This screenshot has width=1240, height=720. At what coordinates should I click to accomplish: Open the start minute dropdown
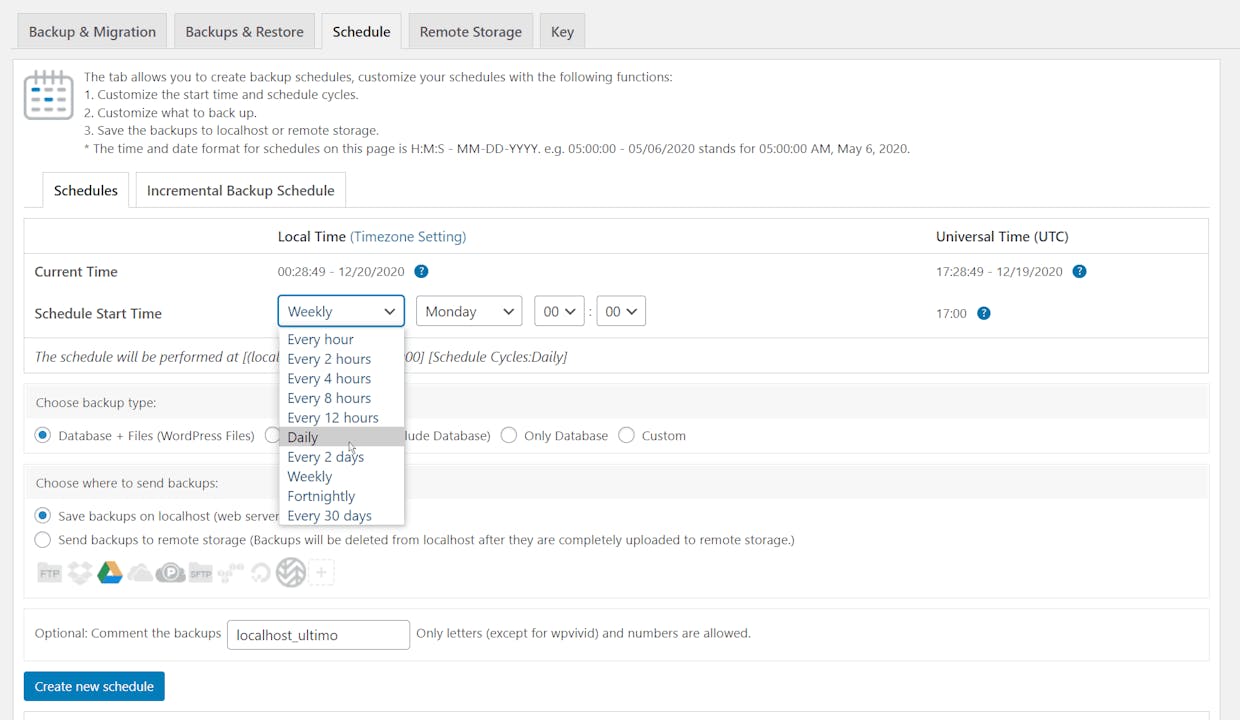(x=621, y=311)
